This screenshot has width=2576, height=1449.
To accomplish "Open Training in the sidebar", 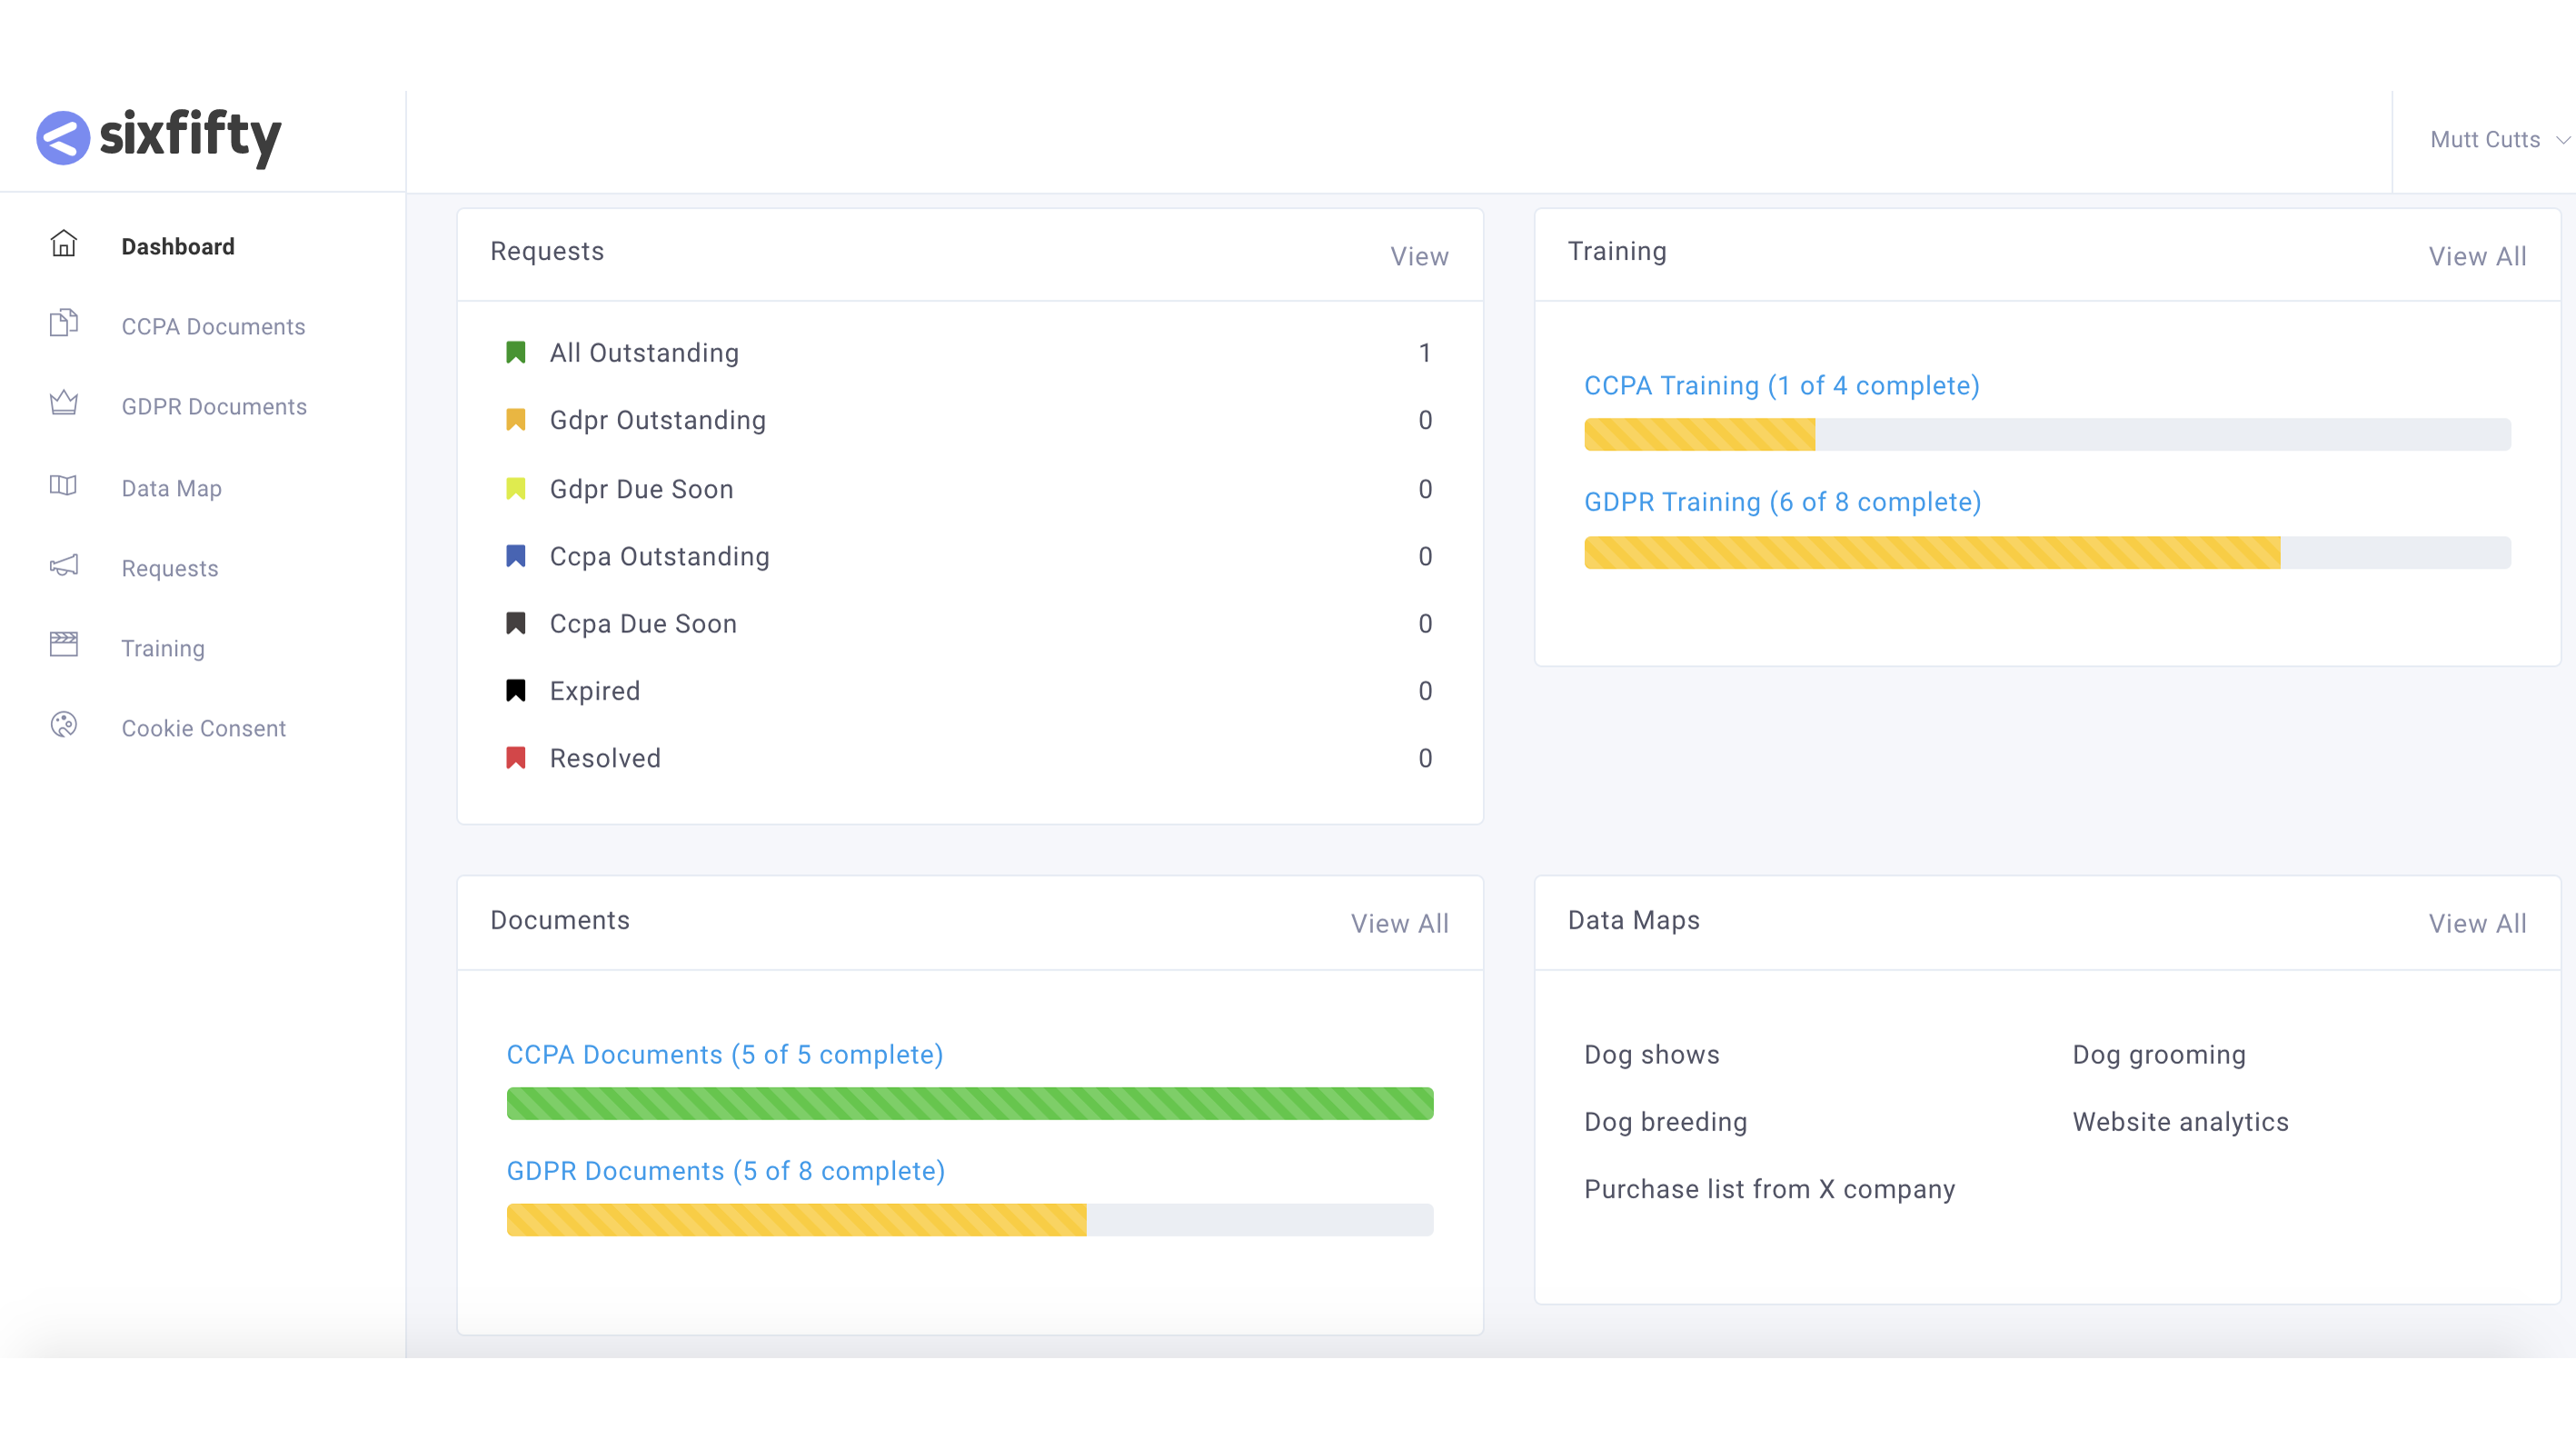I will 163,648.
